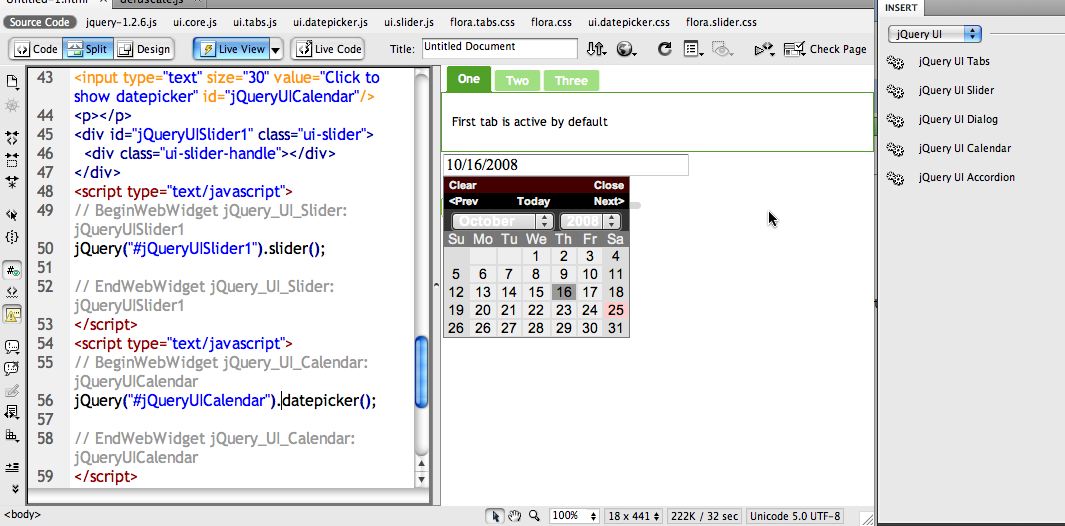Open Preview in Browser globe icon

point(627,48)
